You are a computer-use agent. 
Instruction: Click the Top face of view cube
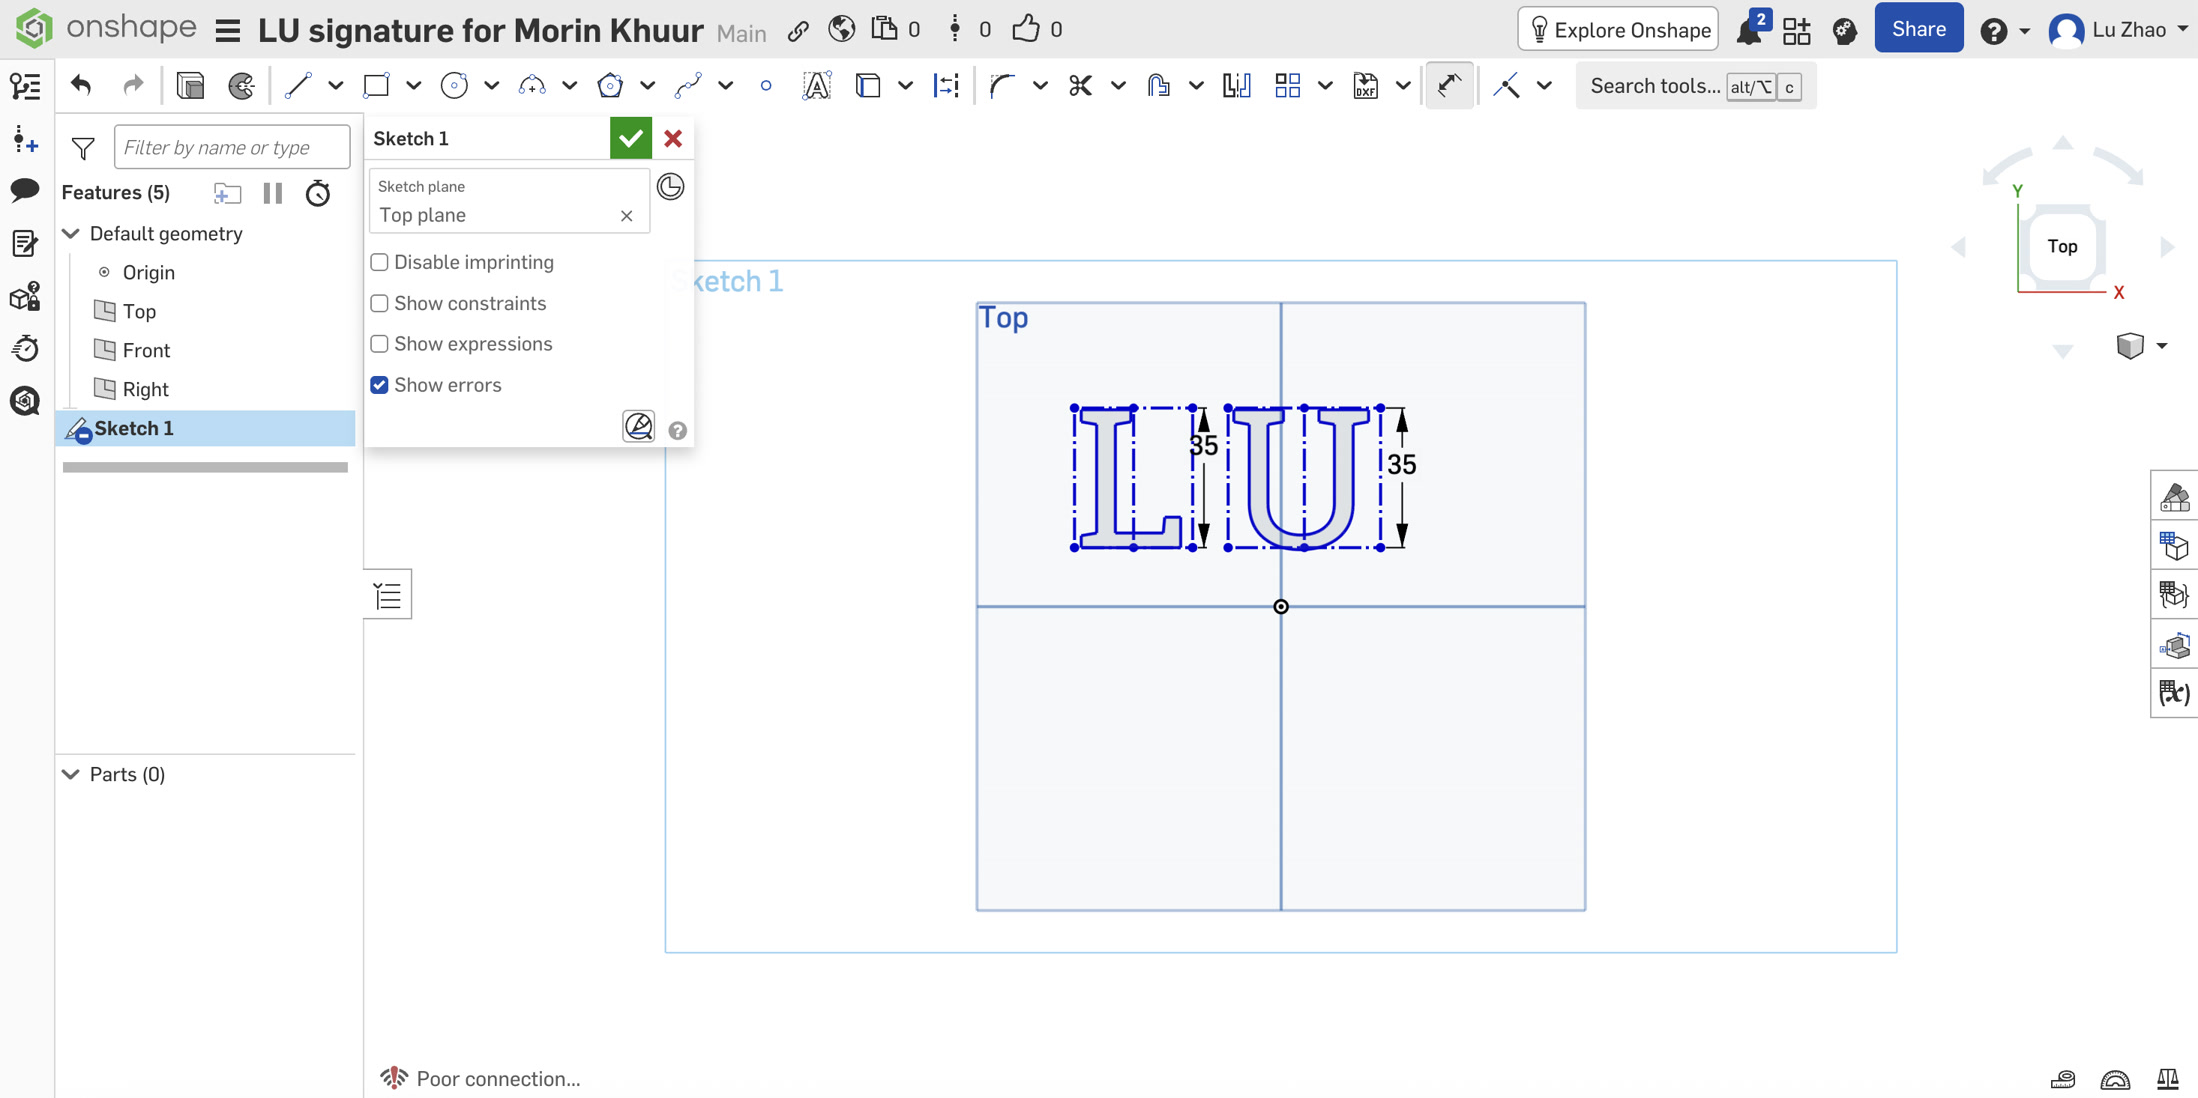[2061, 246]
